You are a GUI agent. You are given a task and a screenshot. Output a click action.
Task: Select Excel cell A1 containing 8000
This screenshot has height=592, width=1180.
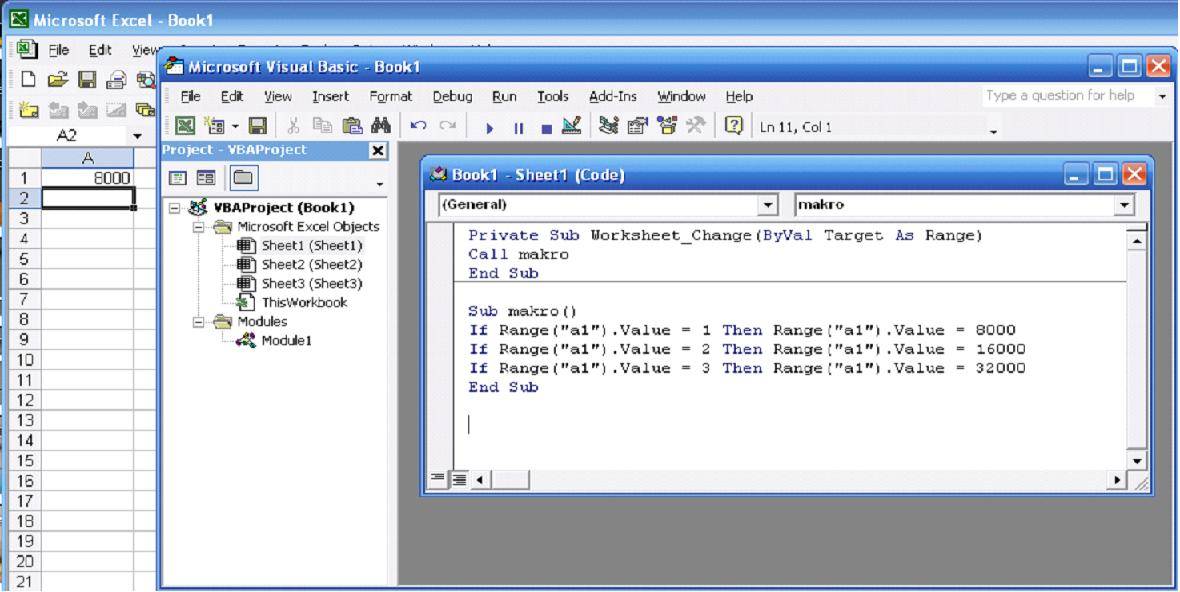87,178
